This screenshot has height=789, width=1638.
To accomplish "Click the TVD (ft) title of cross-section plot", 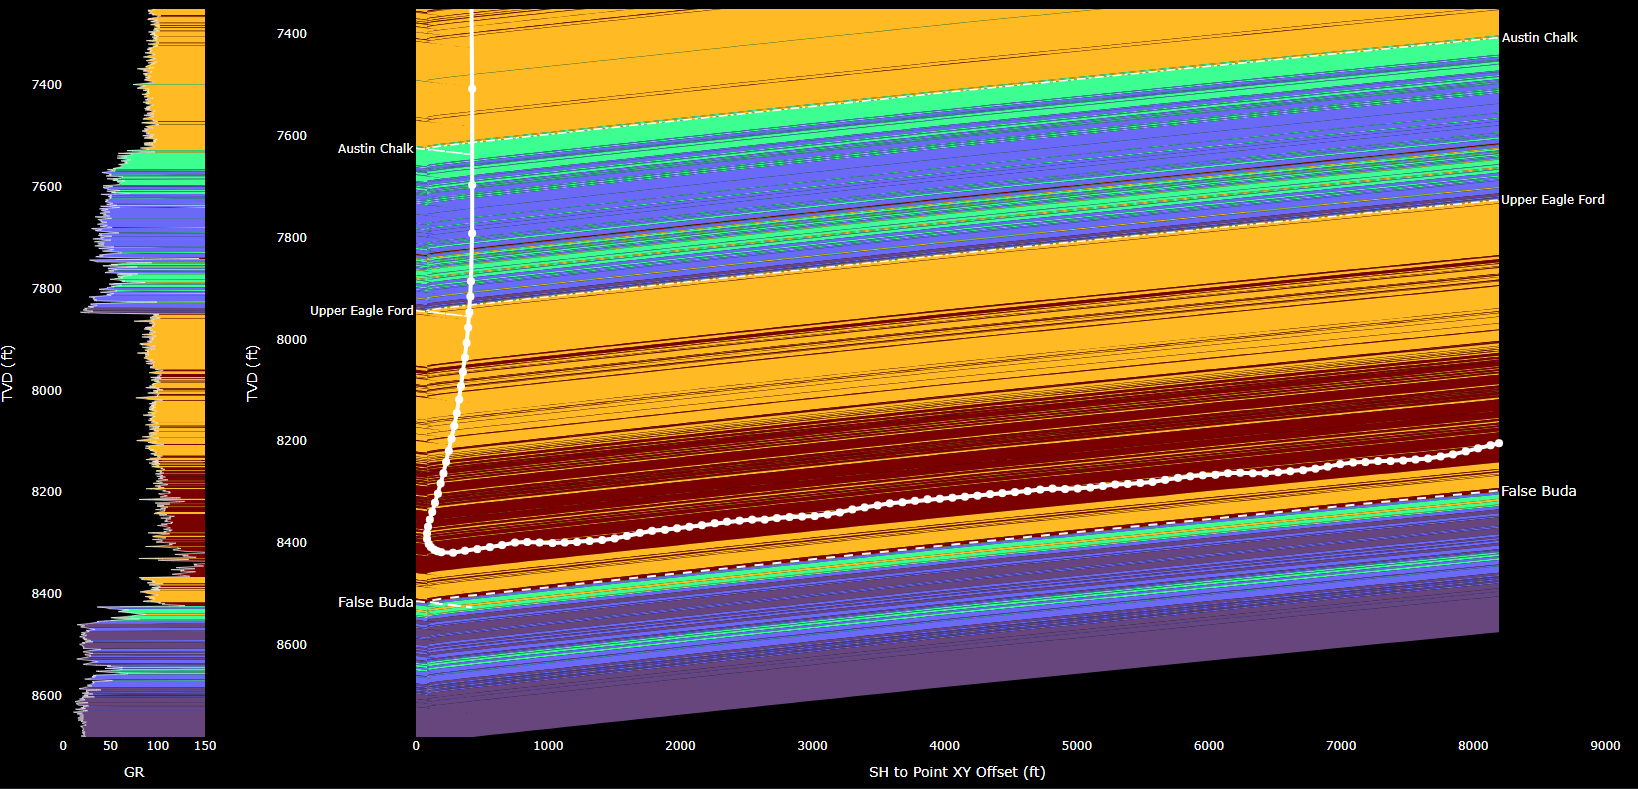I will click(252, 373).
